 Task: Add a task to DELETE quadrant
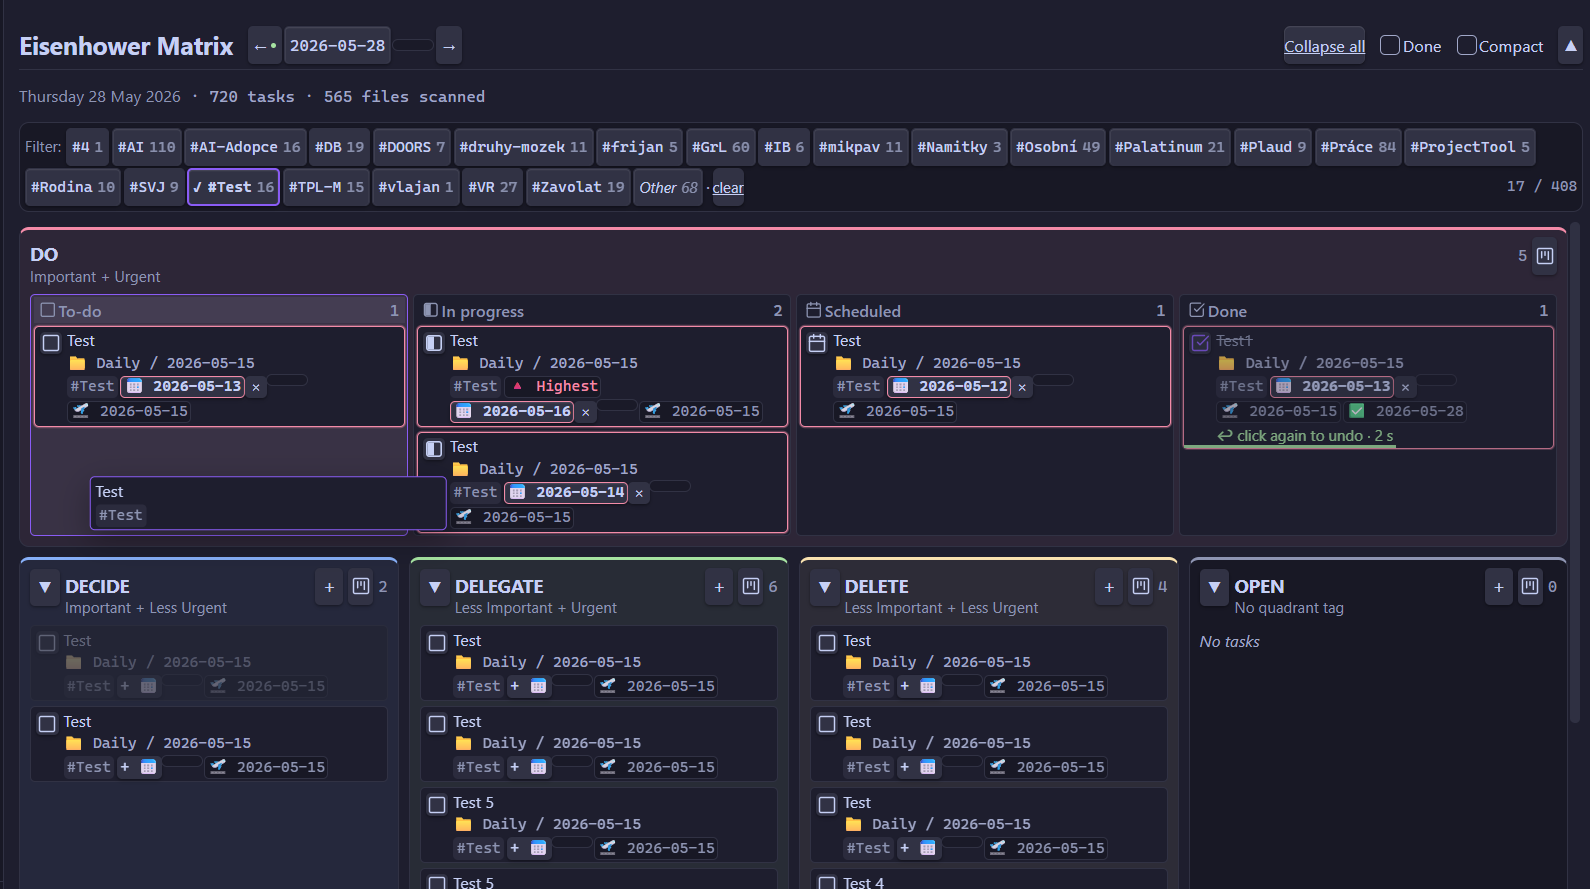[1109, 587]
